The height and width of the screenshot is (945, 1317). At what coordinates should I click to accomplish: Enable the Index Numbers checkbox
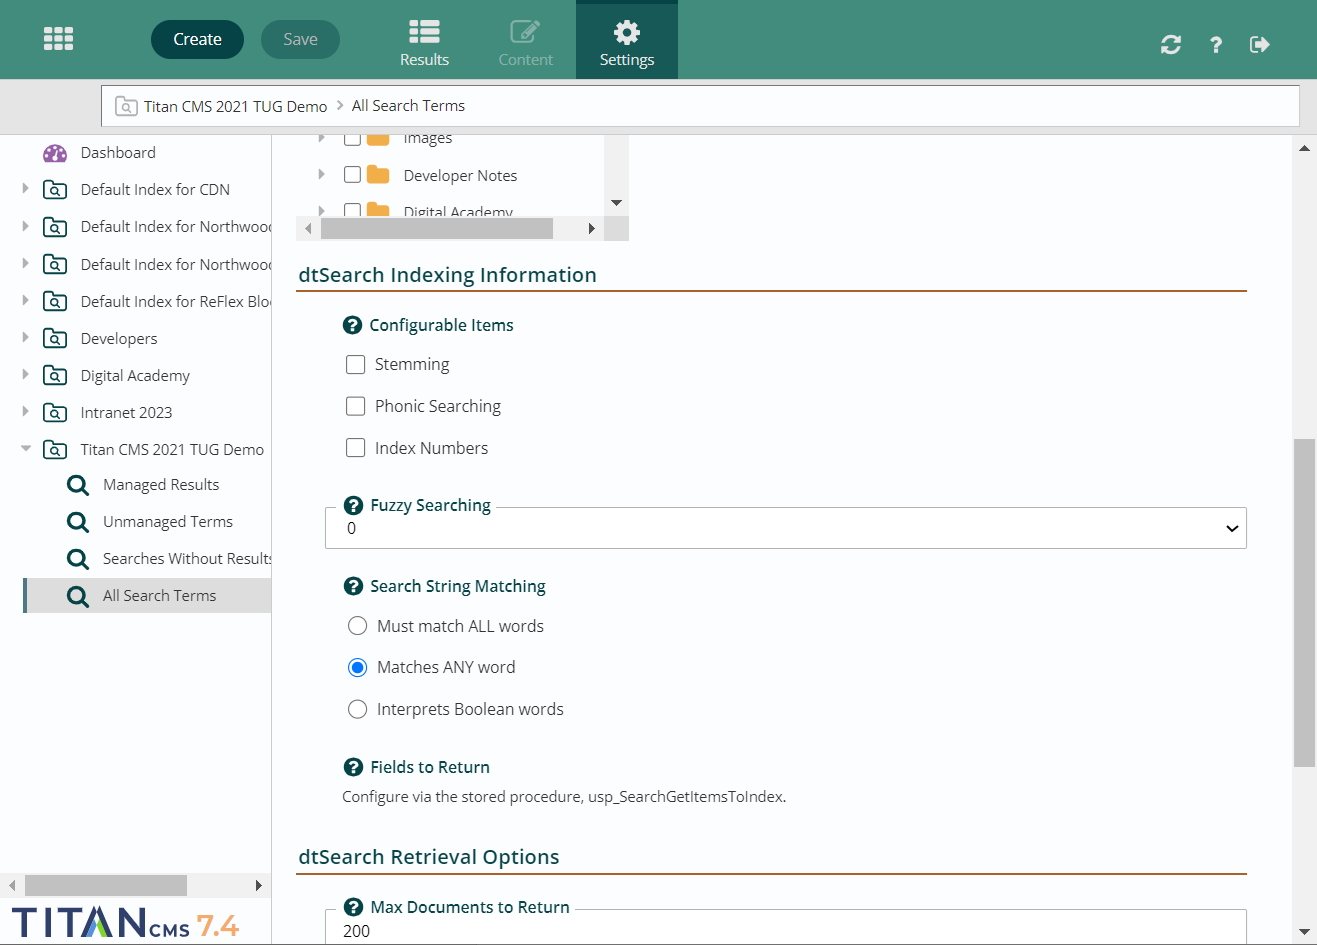click(x=355, y=448)
